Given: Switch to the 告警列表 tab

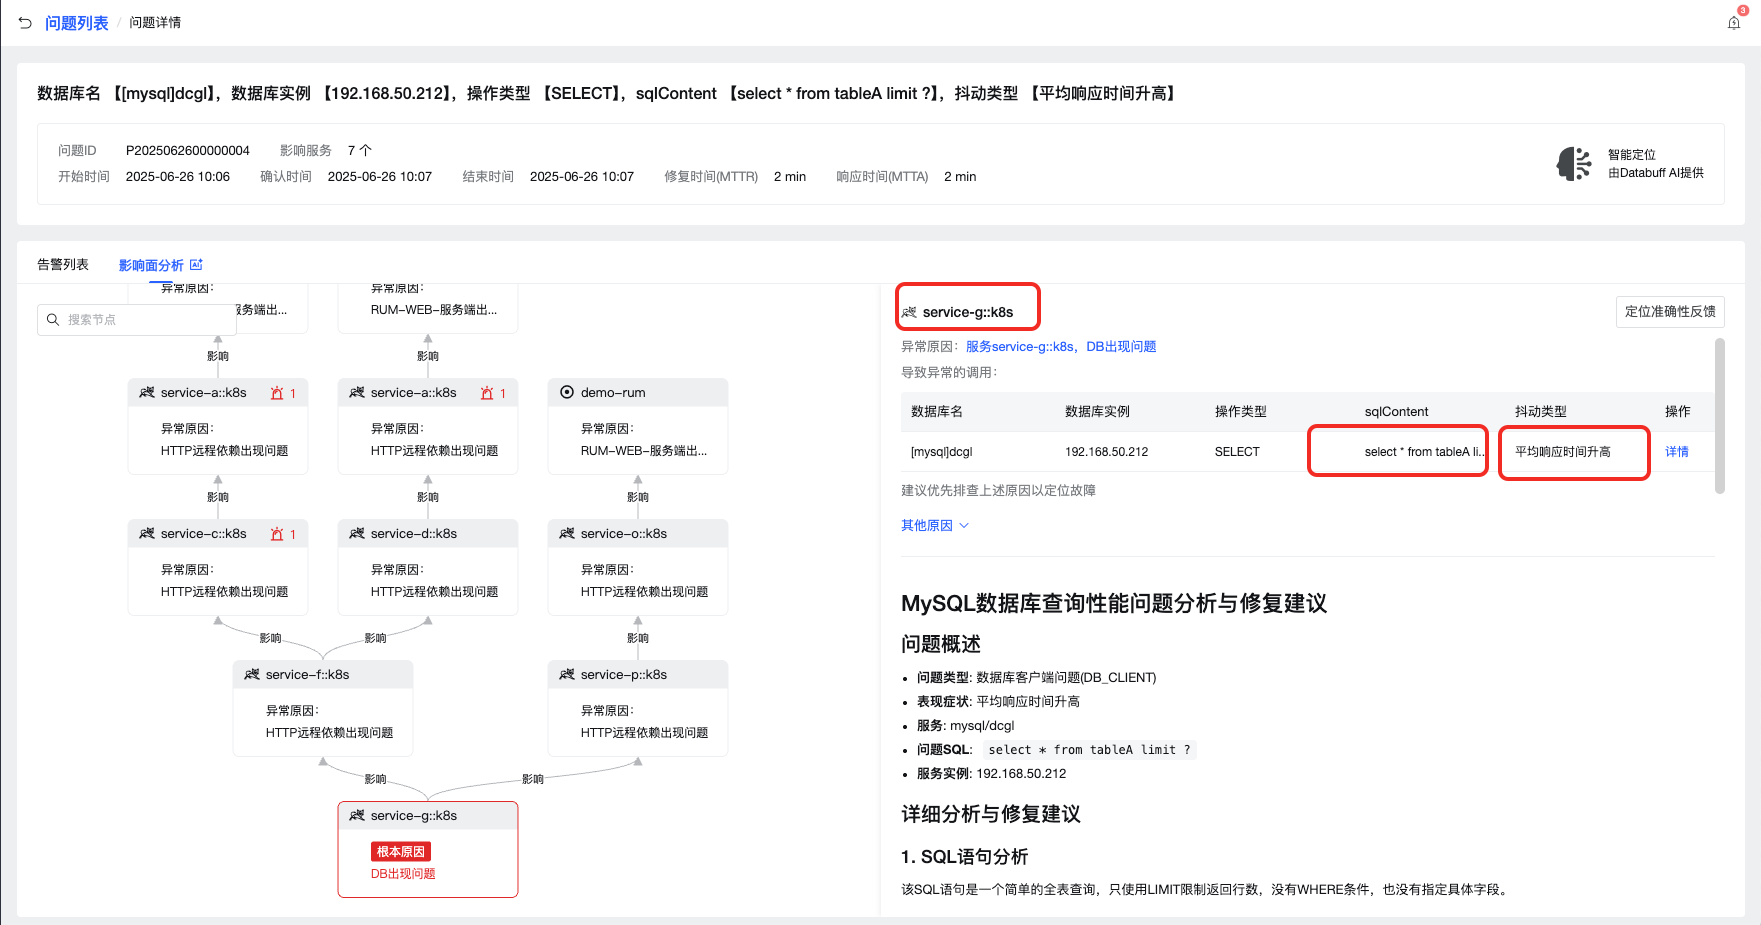Looking at the screenshot, I should tap(63, 265).
